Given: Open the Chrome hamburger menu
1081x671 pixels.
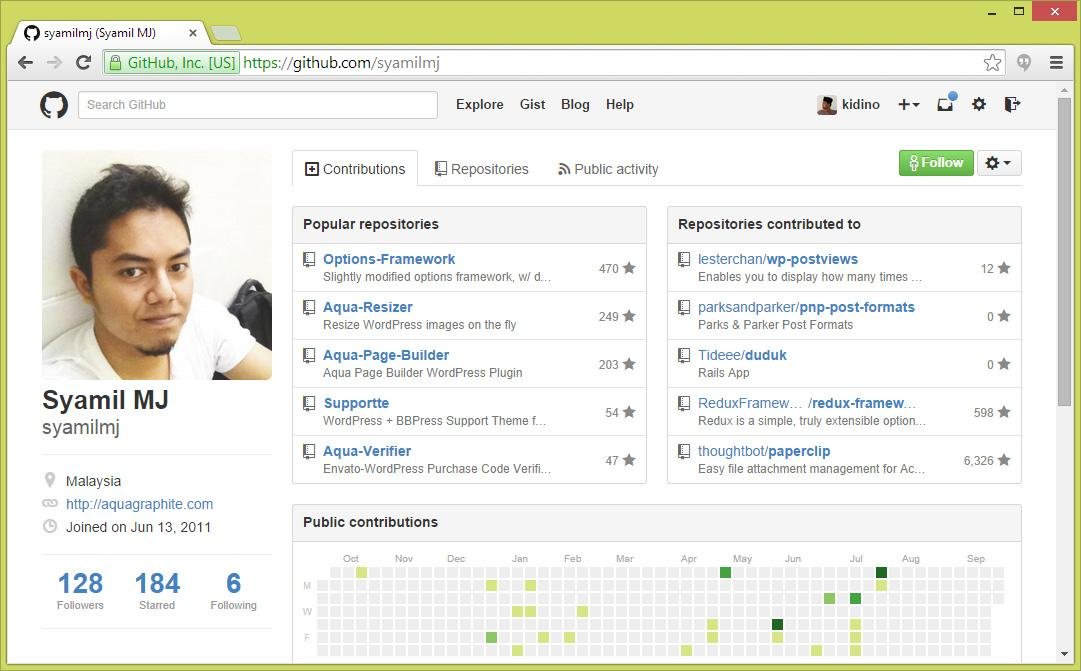Looking at the screenshot, I should [1056, 63].
